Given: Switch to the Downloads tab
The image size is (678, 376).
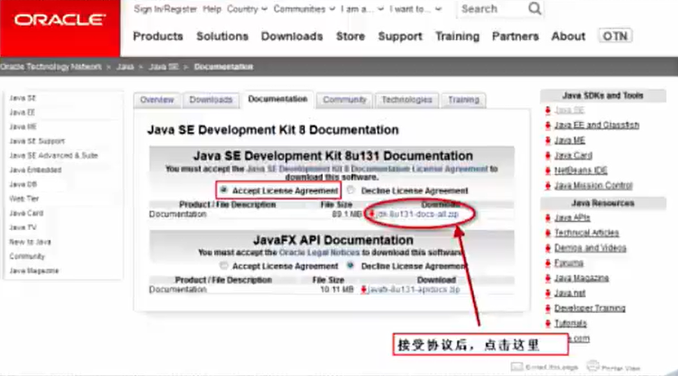Looking at the screenshot, I should [211, 100].
